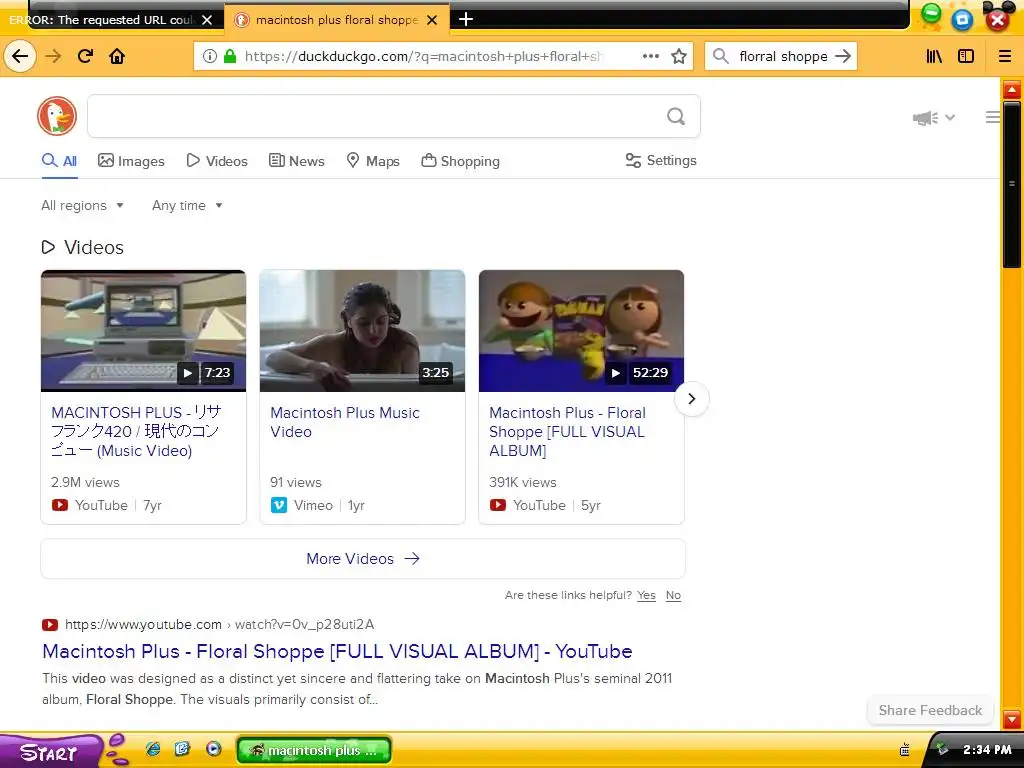Close the ERROR requested URL tab
The image size is (1024, 768).
(x=207, y=20)
